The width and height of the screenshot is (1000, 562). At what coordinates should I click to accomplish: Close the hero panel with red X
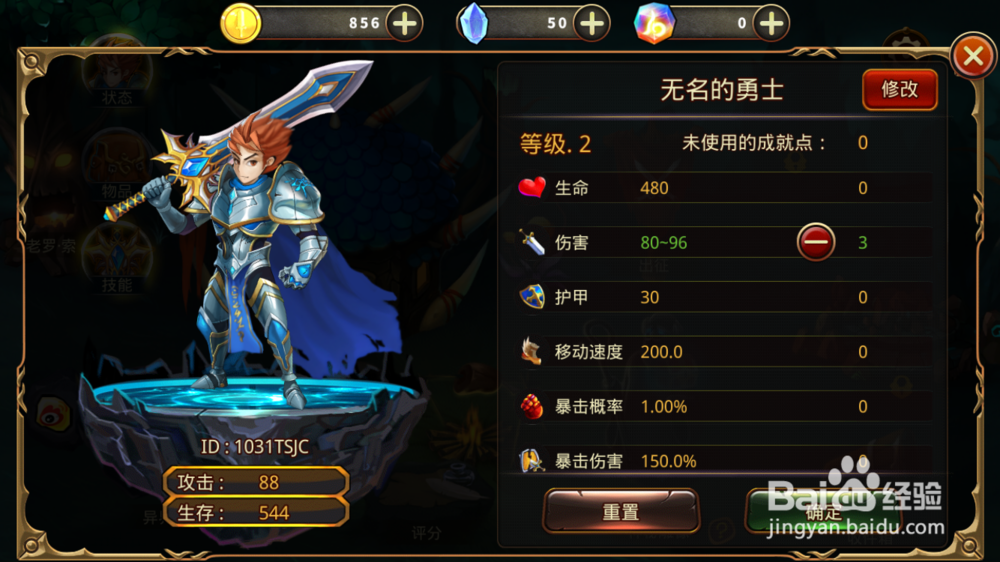[x=973, y=56]
